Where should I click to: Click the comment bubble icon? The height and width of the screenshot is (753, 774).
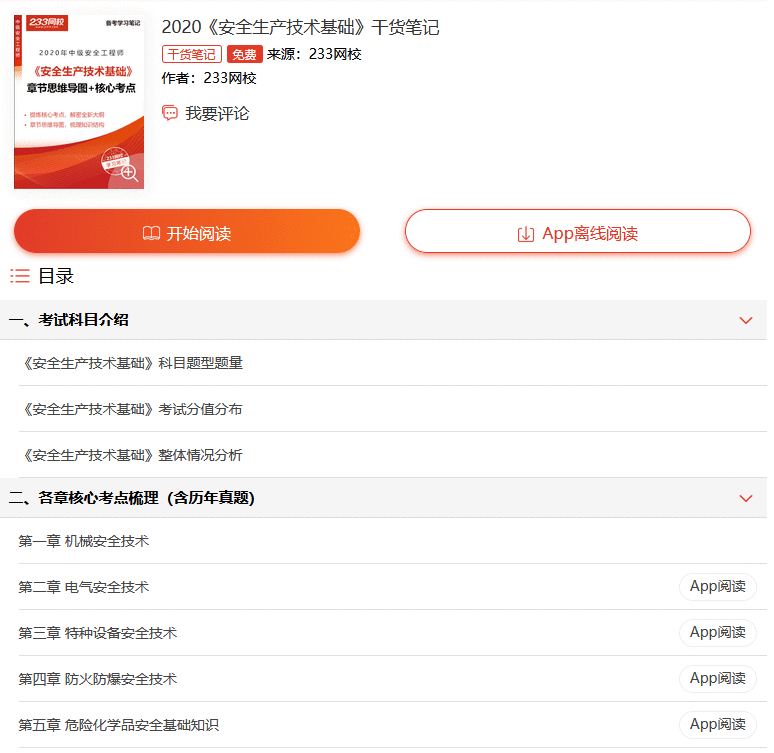(170, 114)
